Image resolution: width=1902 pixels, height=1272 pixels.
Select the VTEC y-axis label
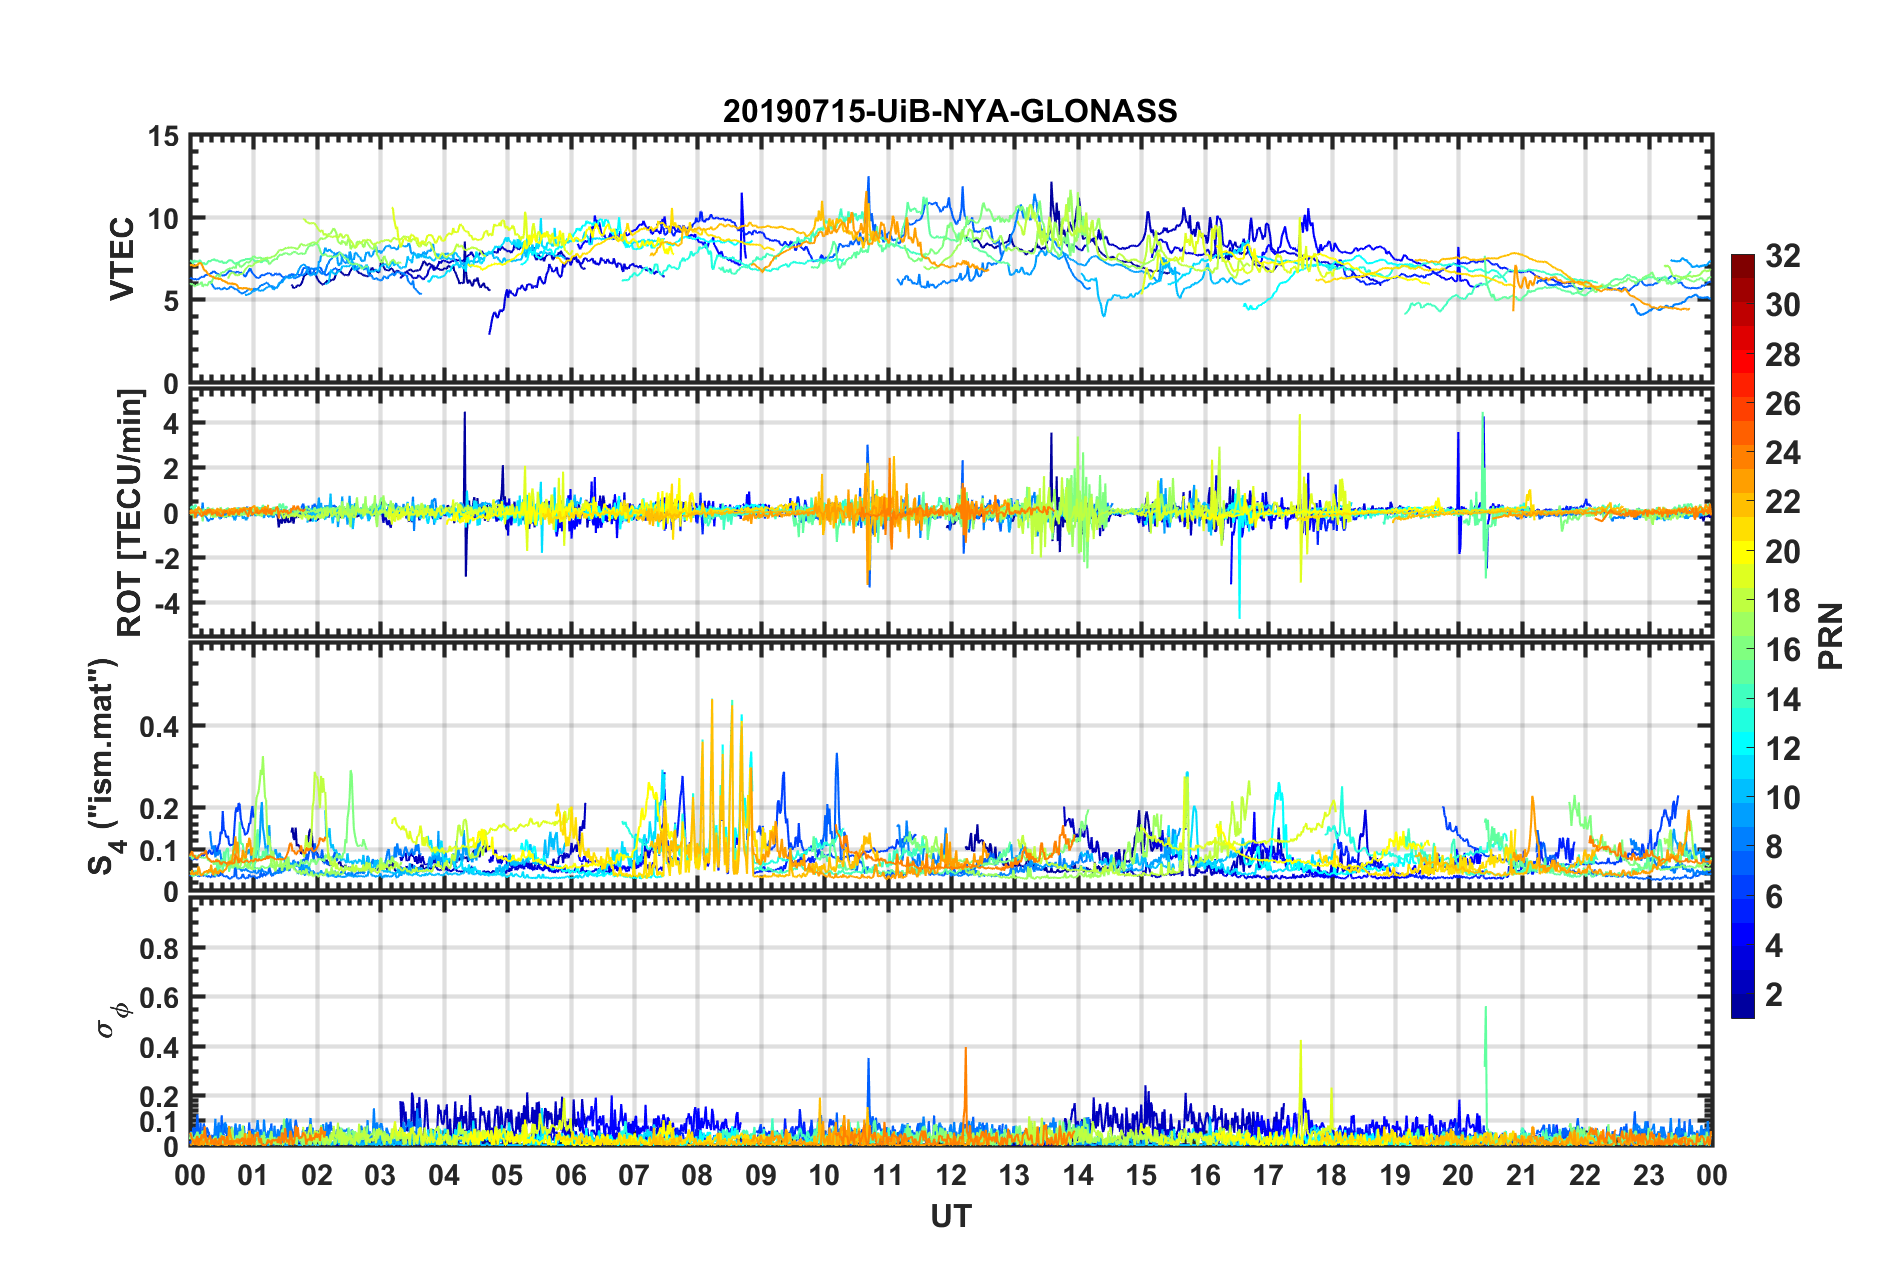[122, 258]
